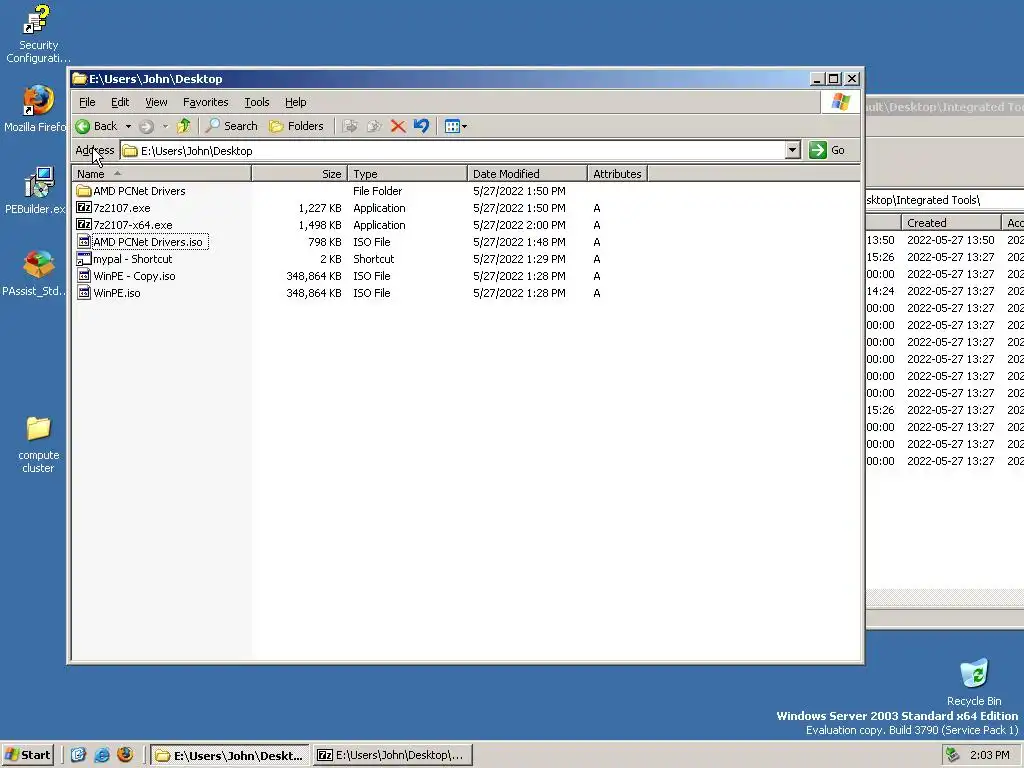Go up one folder level
Image resolution: width=1024 pixels, height=768 pixels.
(x=184, y=126)
